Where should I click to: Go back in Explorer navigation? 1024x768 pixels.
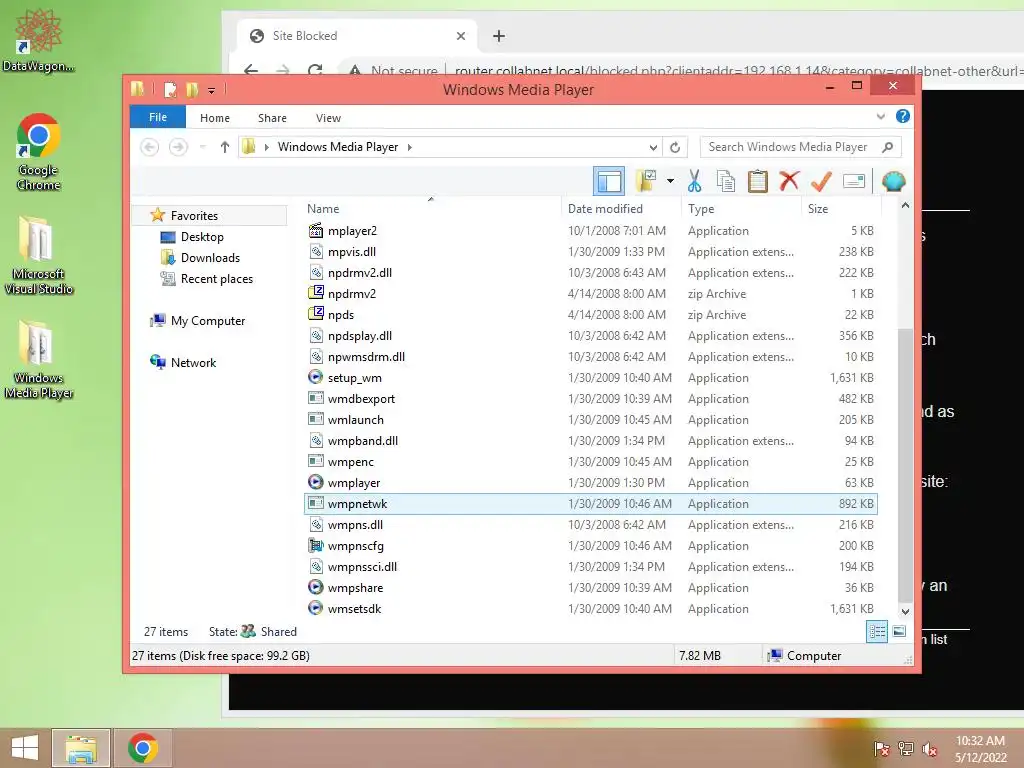tap(150, 147)
